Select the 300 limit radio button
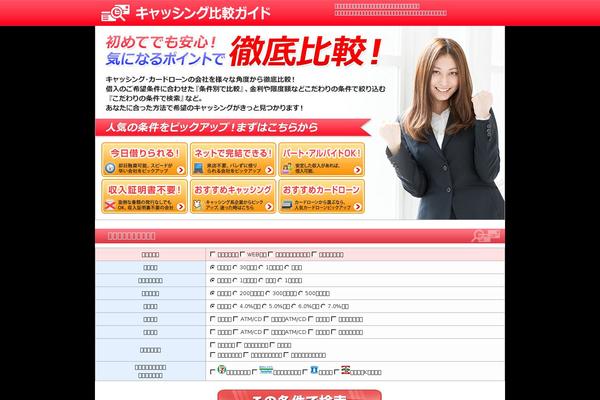The width and height of the screenshot is (600, 400). pos(268,293)
